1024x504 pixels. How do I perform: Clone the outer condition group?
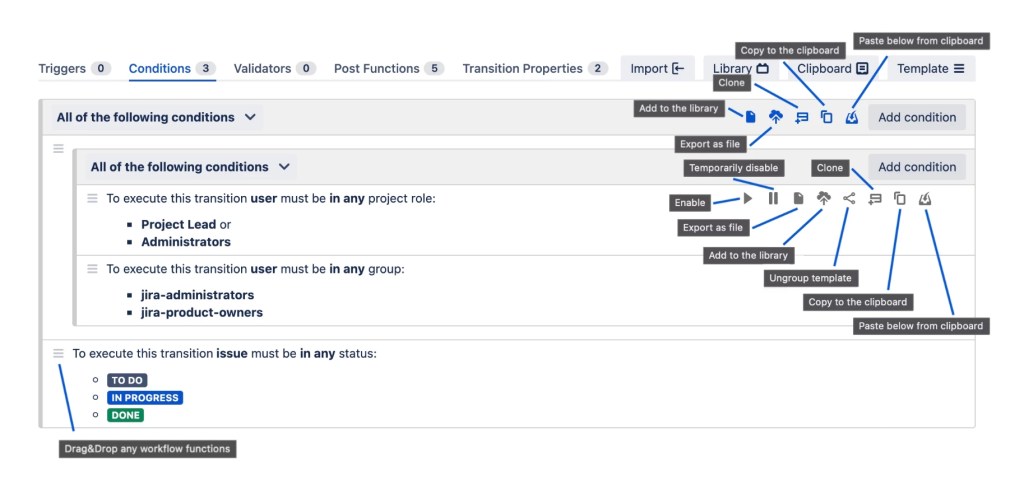(x=801, y=117)
